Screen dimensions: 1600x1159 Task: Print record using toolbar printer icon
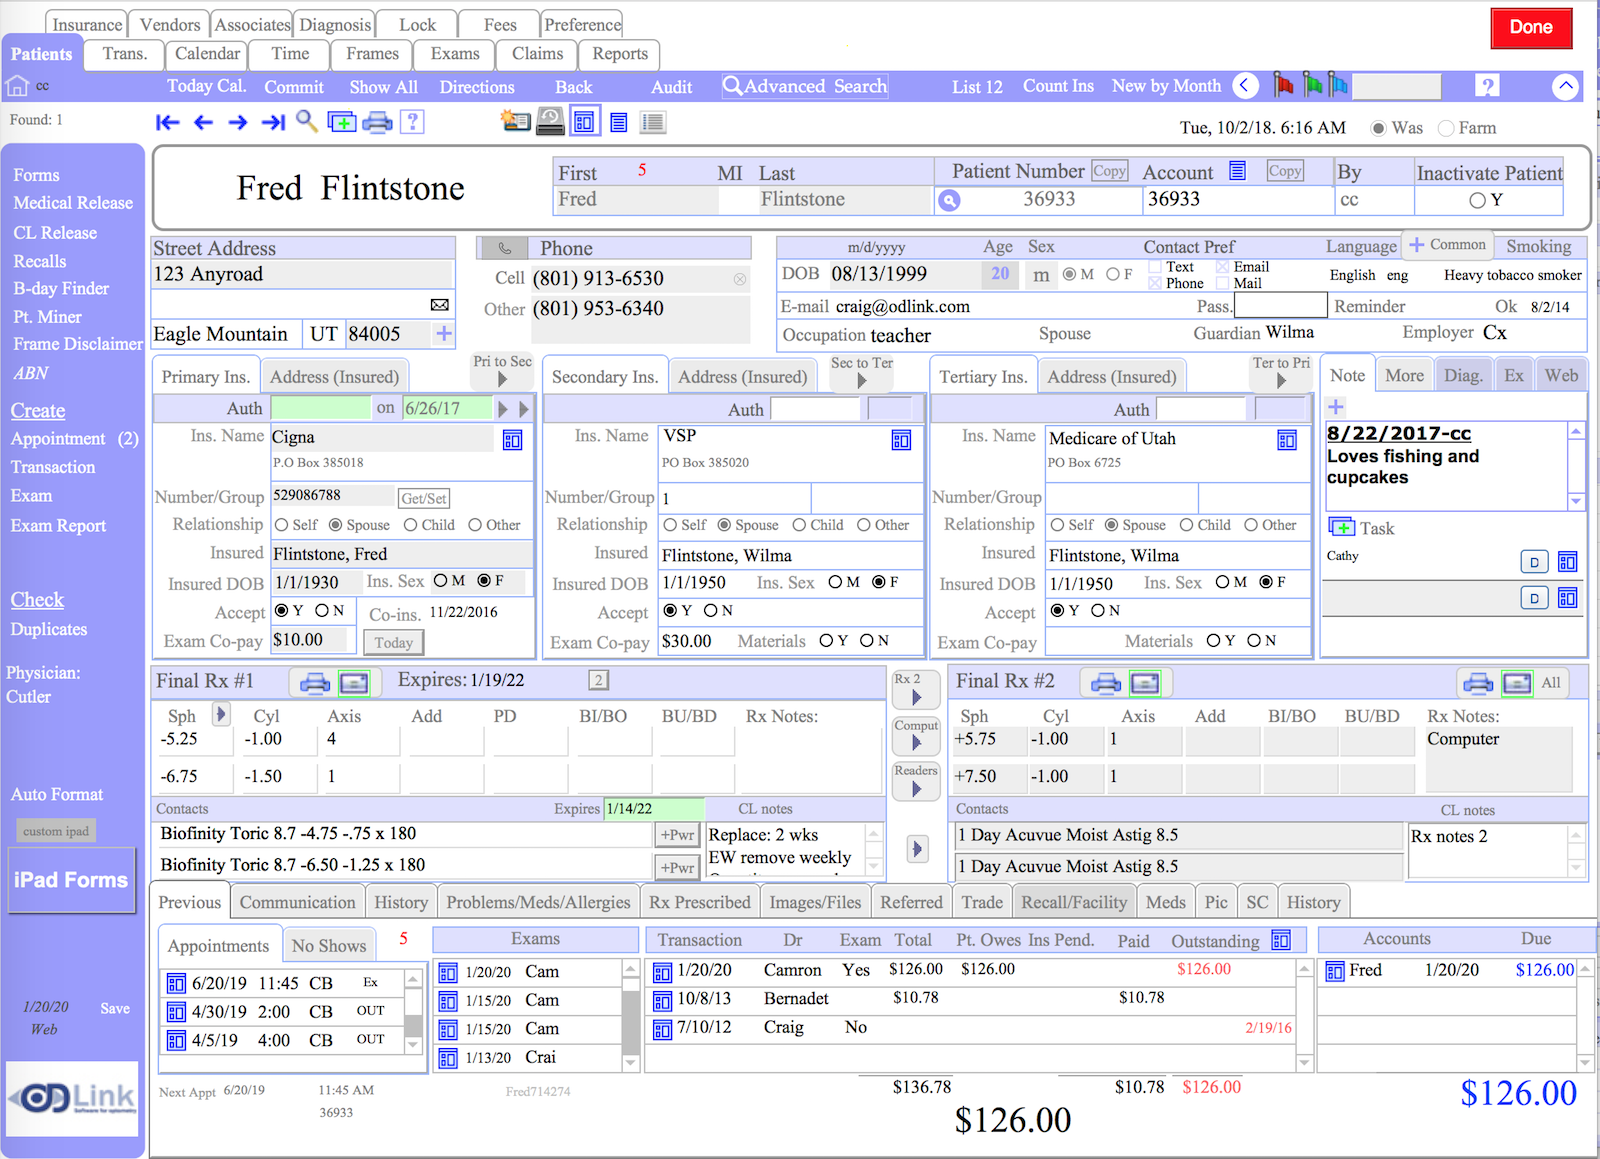click(x=377, y=122)
